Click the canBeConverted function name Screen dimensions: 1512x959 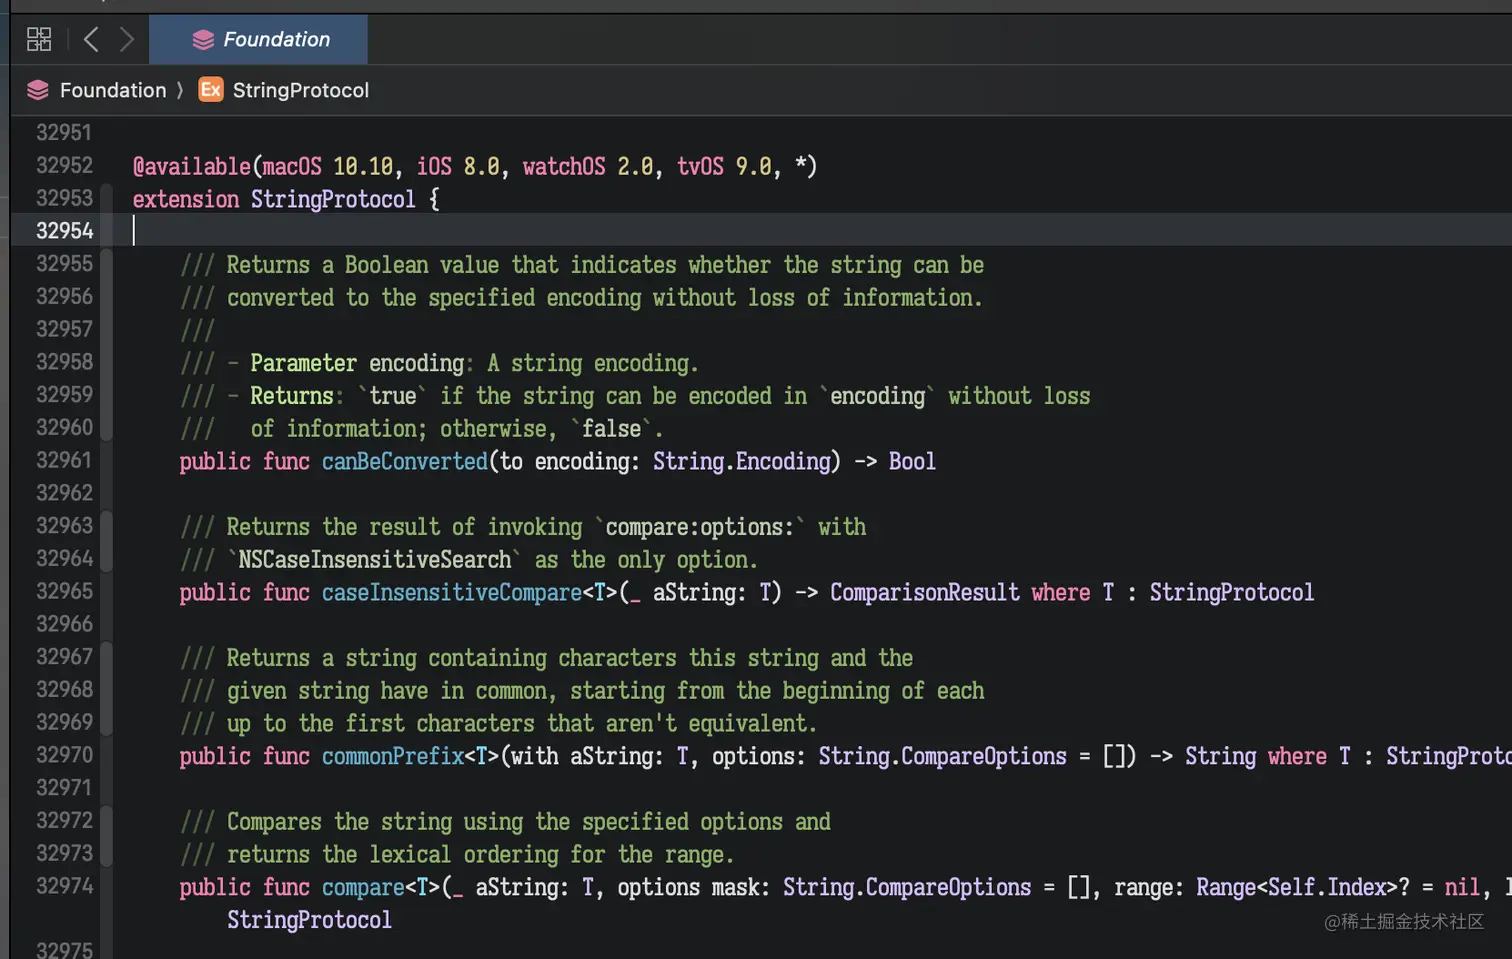pos(403,461)
